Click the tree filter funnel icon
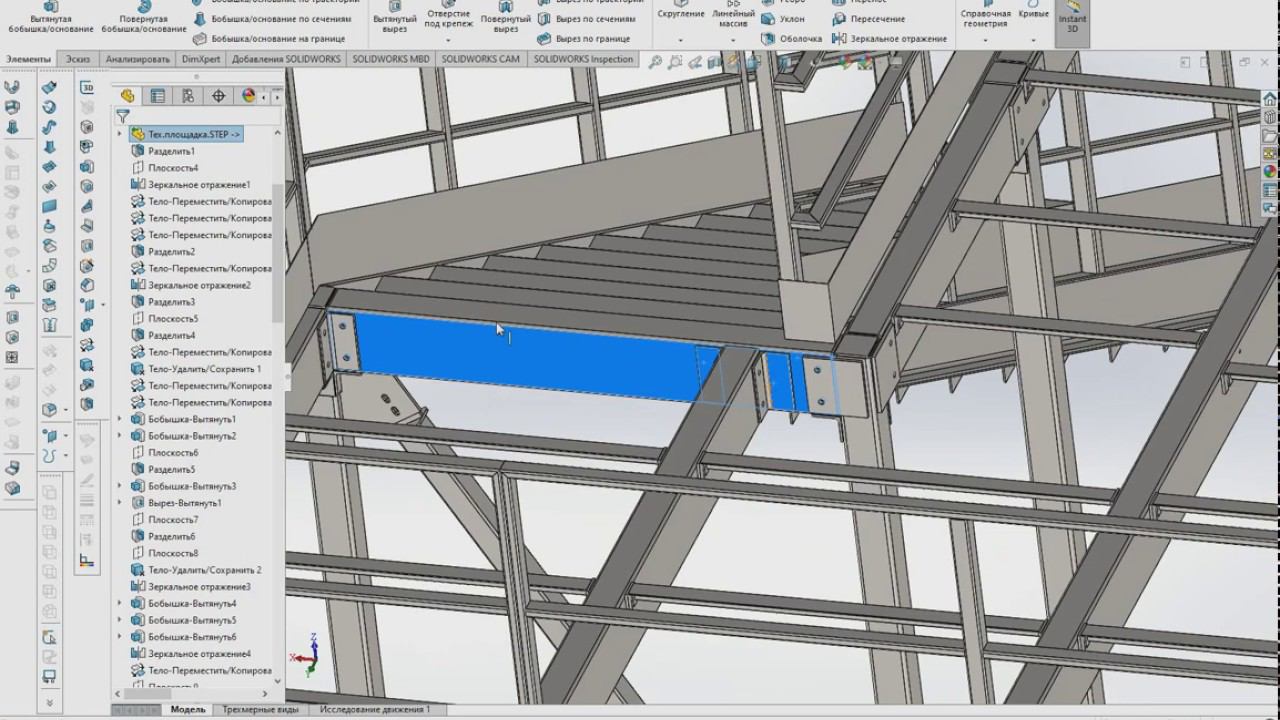Image resolution: width=1280 pixels, height=720 pixels. tap(123, 117)
